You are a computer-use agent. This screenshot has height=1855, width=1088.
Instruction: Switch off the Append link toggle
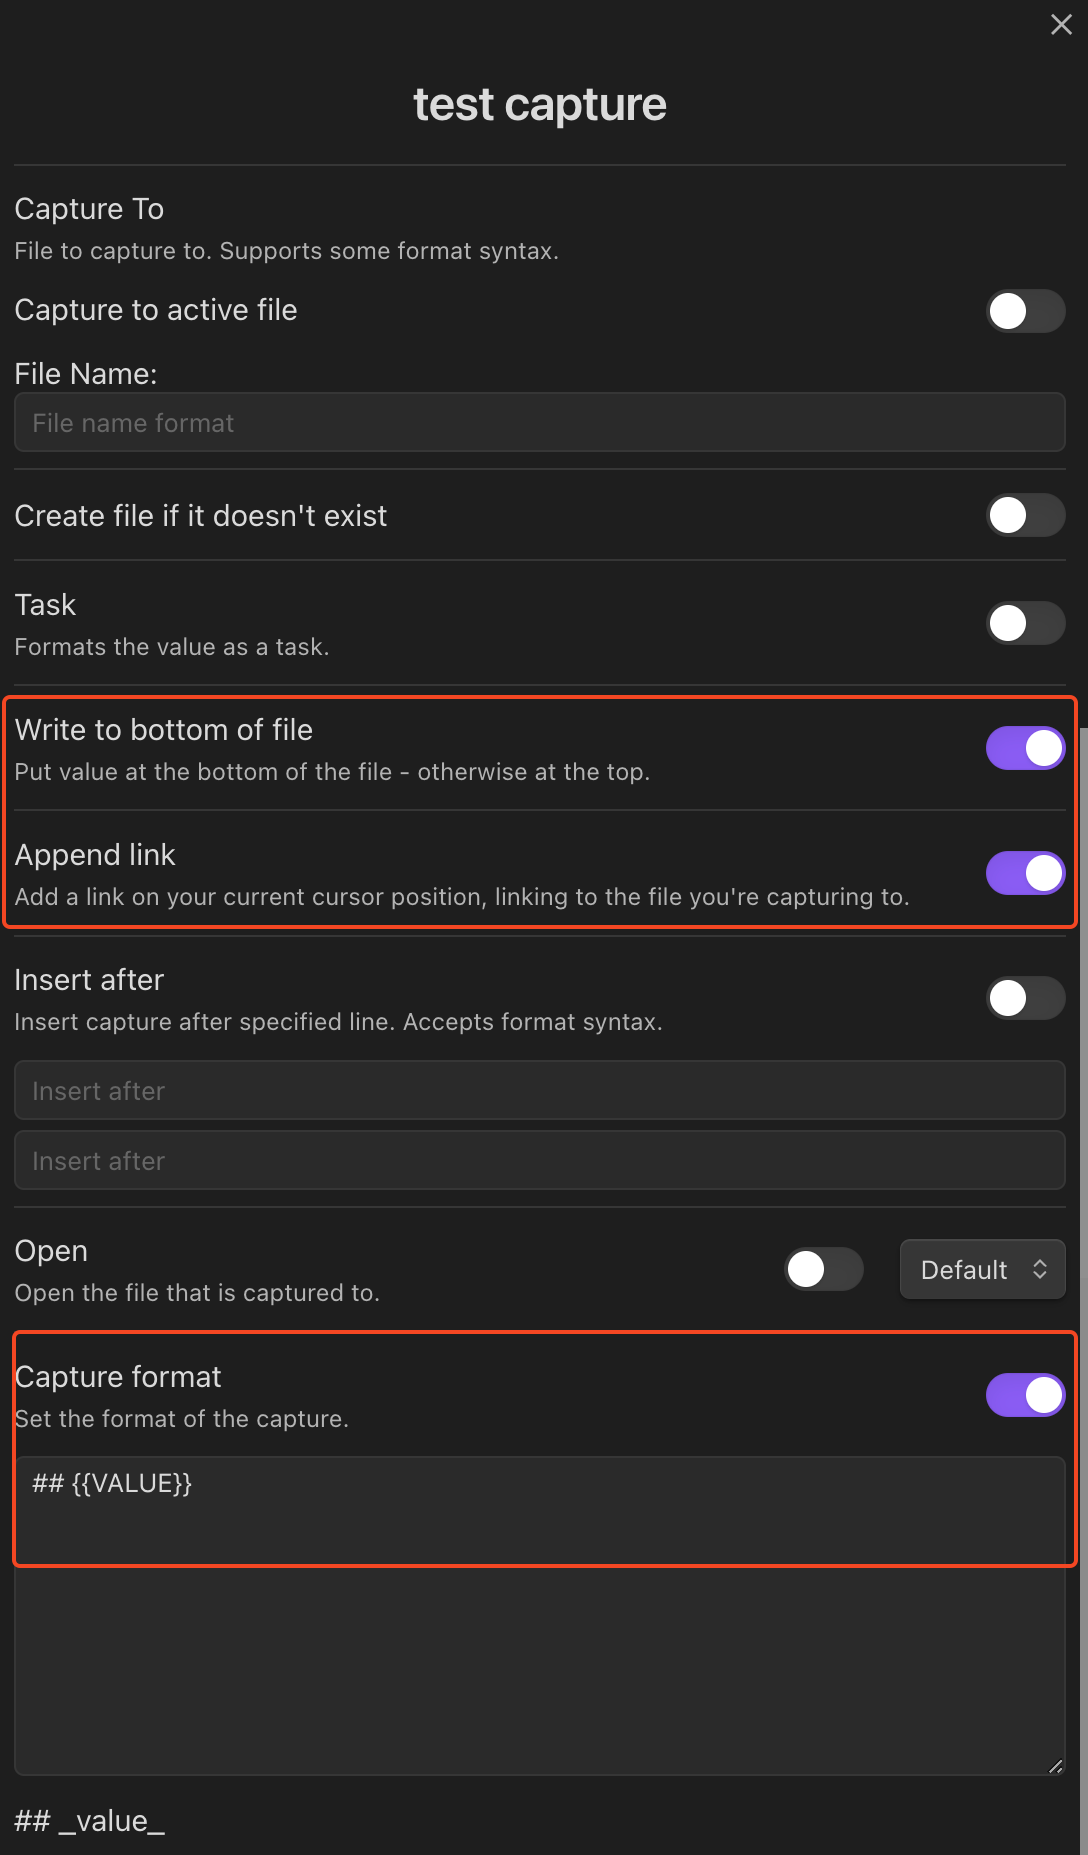coord(1025,873)
